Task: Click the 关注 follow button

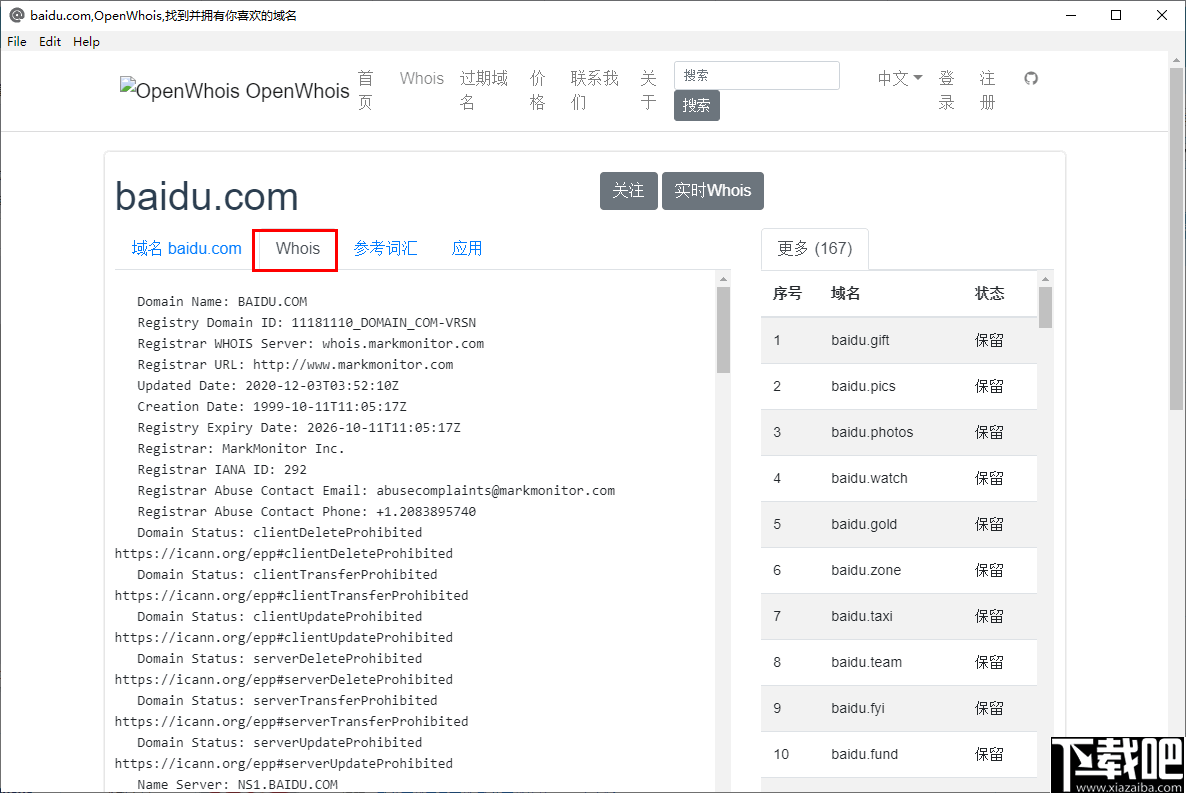Action: pyautogui.click(x=628, y=190)
